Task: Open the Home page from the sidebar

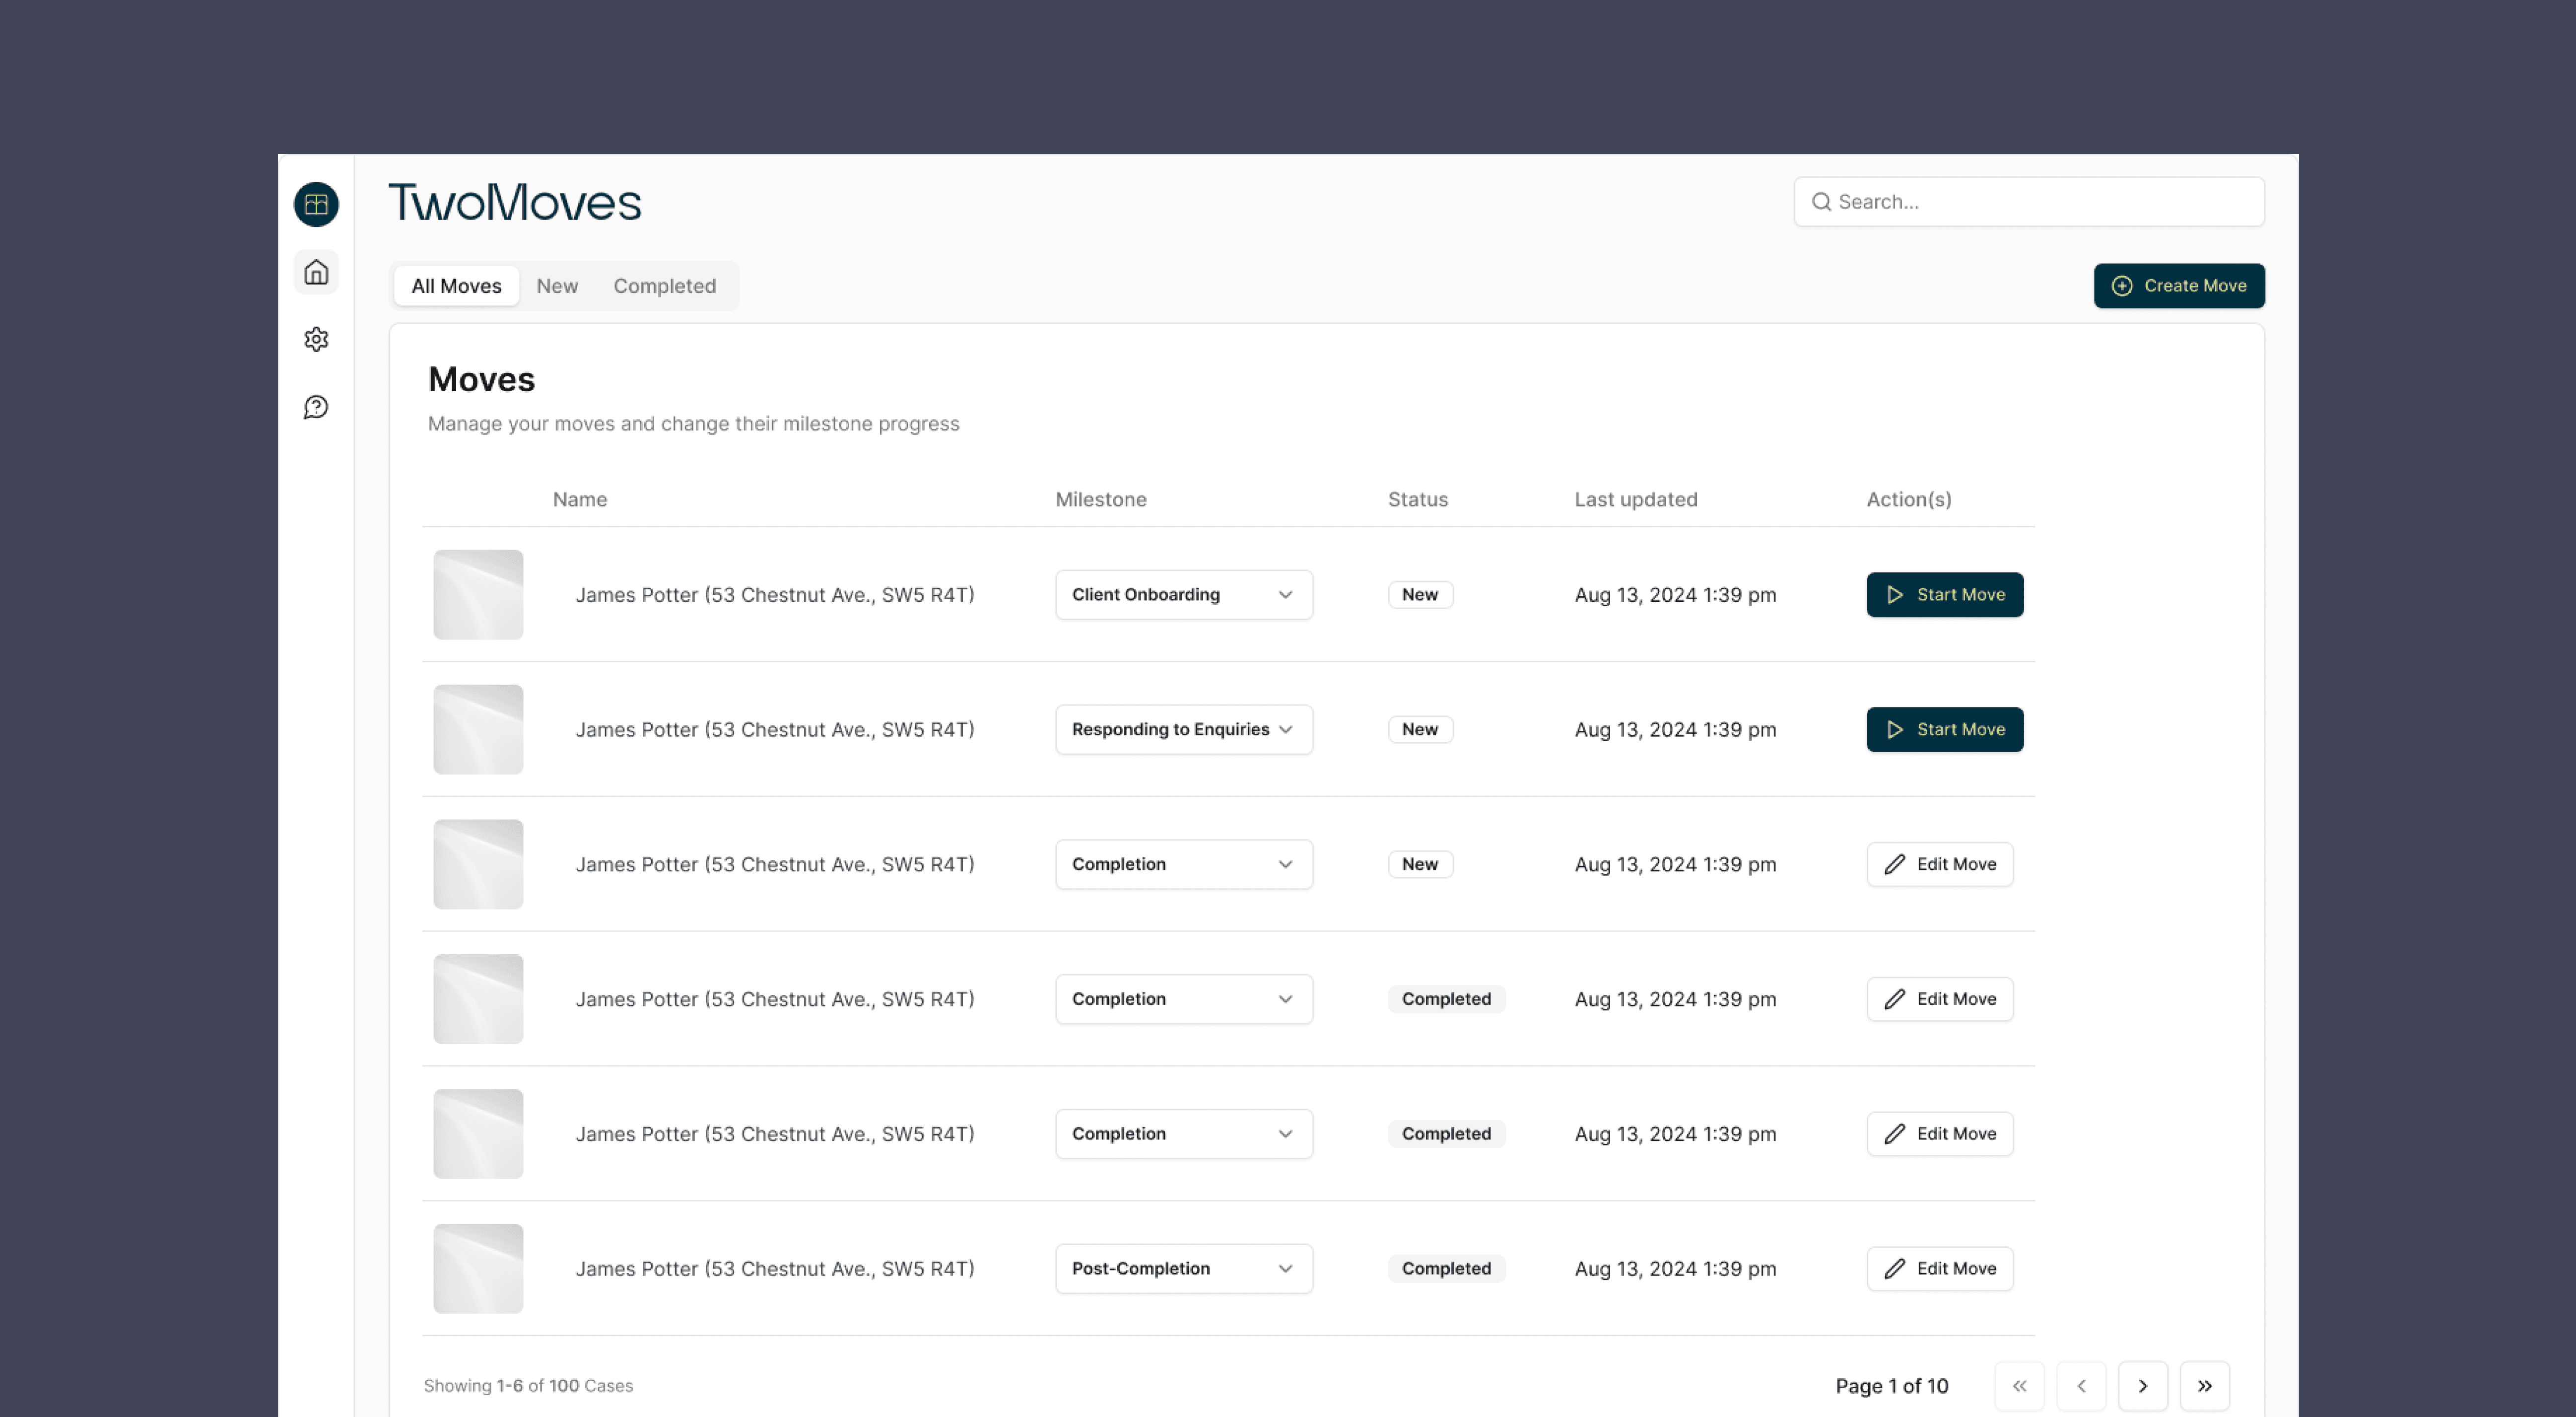Action: [x=316, y=272]
